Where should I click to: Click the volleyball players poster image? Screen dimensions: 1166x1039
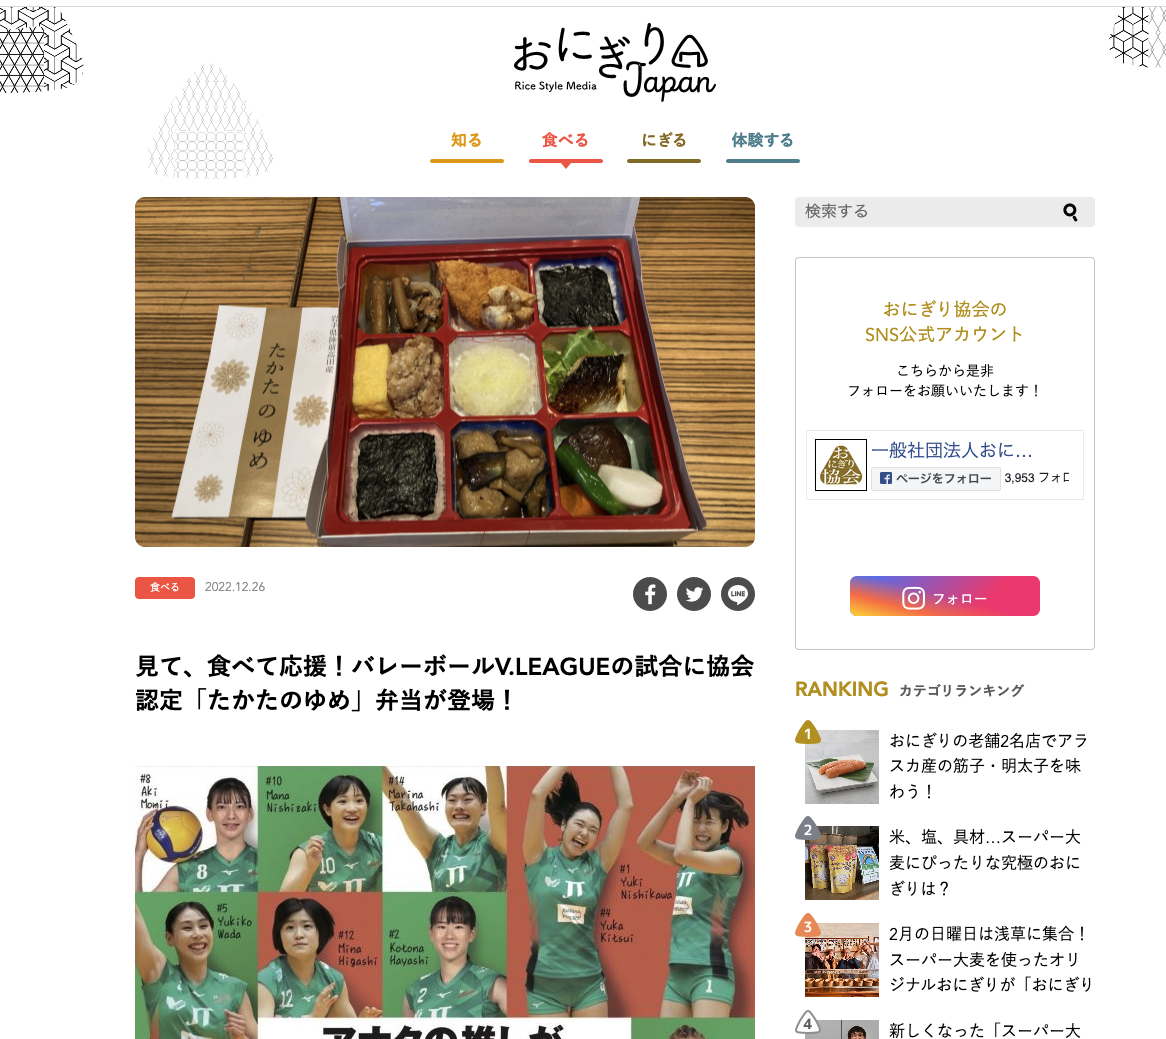(445, 902)
